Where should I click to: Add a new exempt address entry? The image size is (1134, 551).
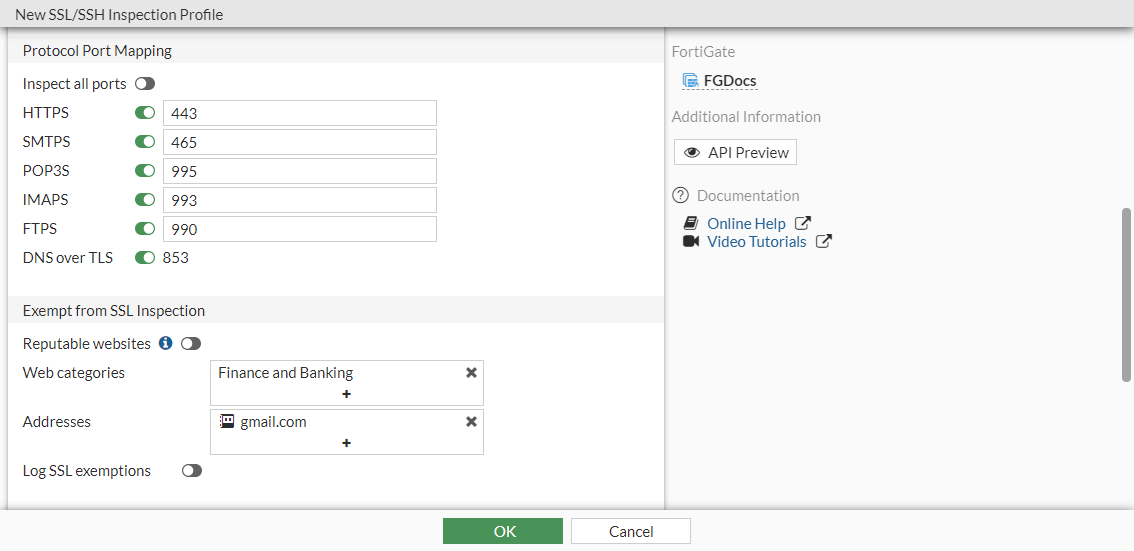coord(346,443)
